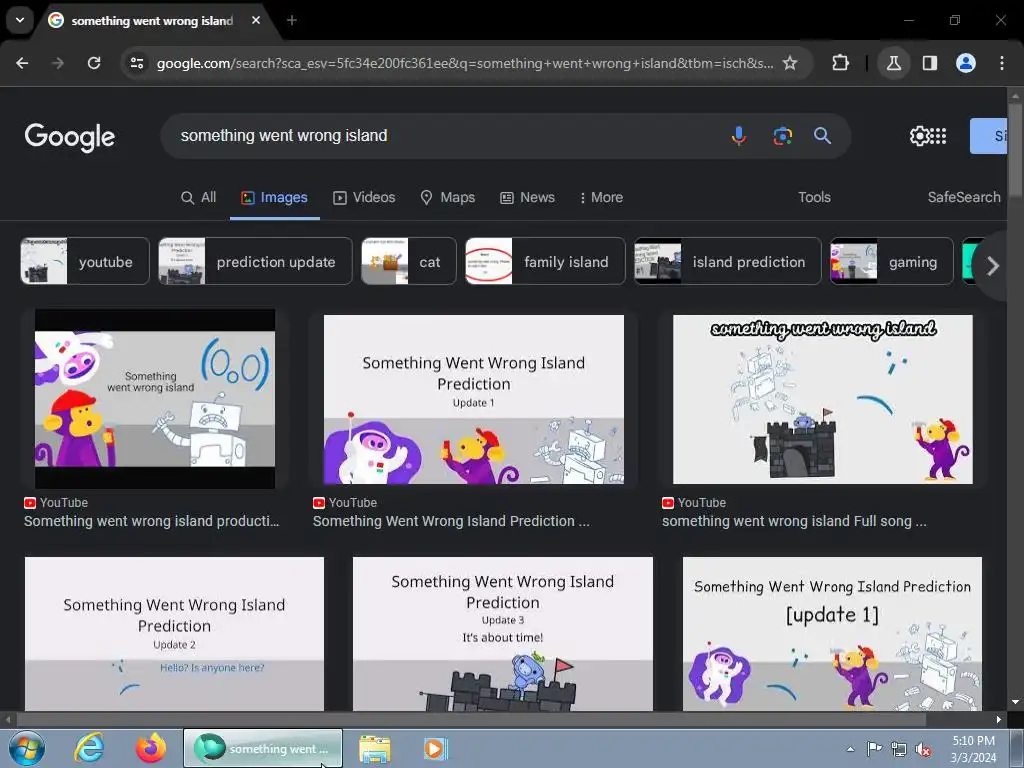The height and width of the screenshot is (768, 1024).
Task: Launch Firefox from the taskbar
Action: (151, 748)
